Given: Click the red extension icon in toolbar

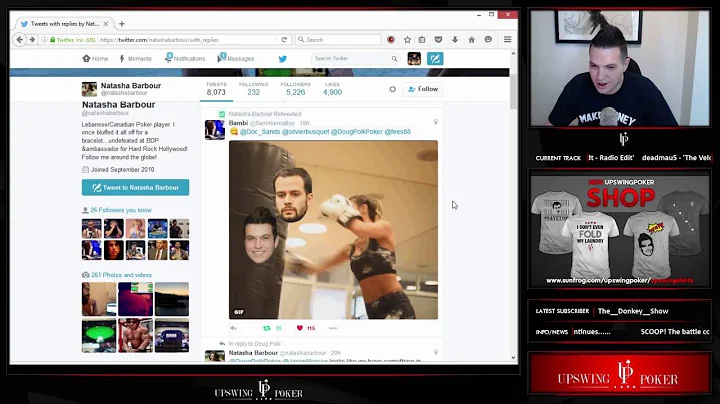Looking at the screenshot, I should tap(391, 40).
